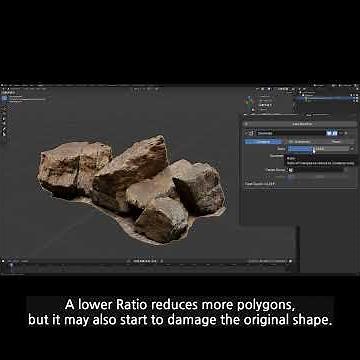
Task: Click the timeline playhead frame marker
Action: point(11,266)
